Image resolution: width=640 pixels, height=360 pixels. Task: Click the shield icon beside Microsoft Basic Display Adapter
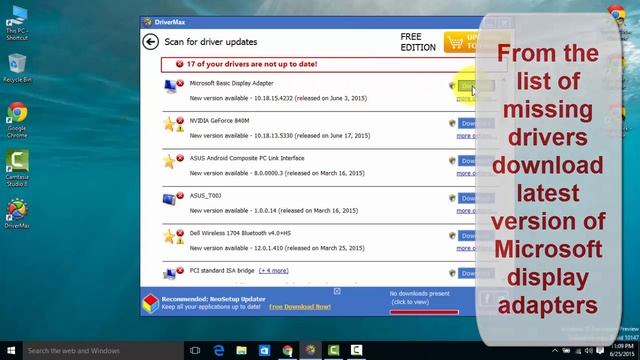(452, 86)
